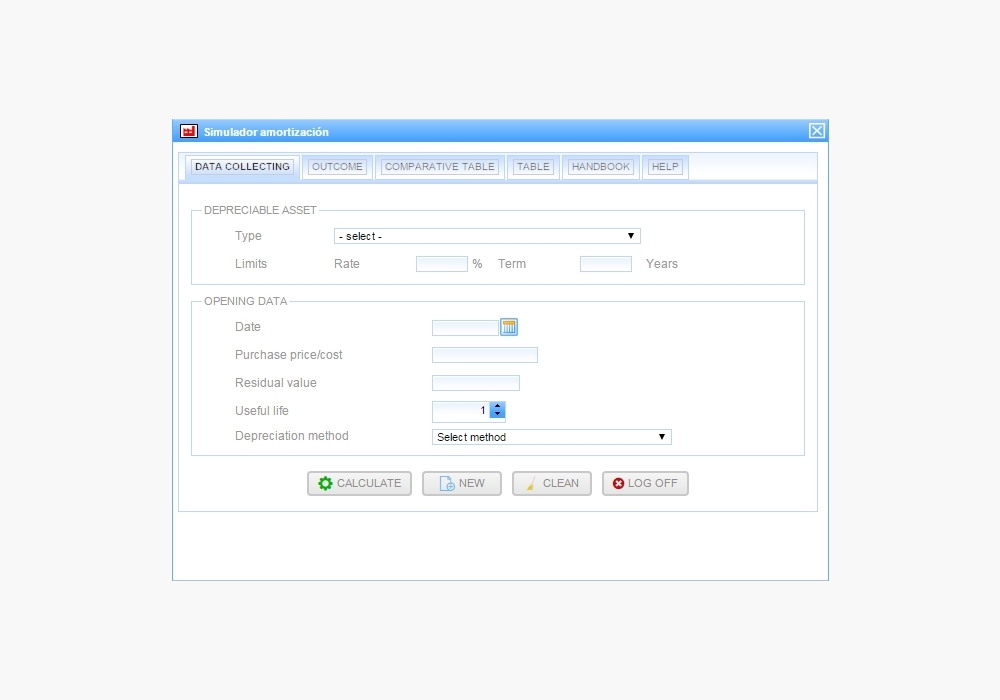This screenshot has height=700, width=1000.
Task: Click the Simulador amortización app icon
Action: click(188, 131)
